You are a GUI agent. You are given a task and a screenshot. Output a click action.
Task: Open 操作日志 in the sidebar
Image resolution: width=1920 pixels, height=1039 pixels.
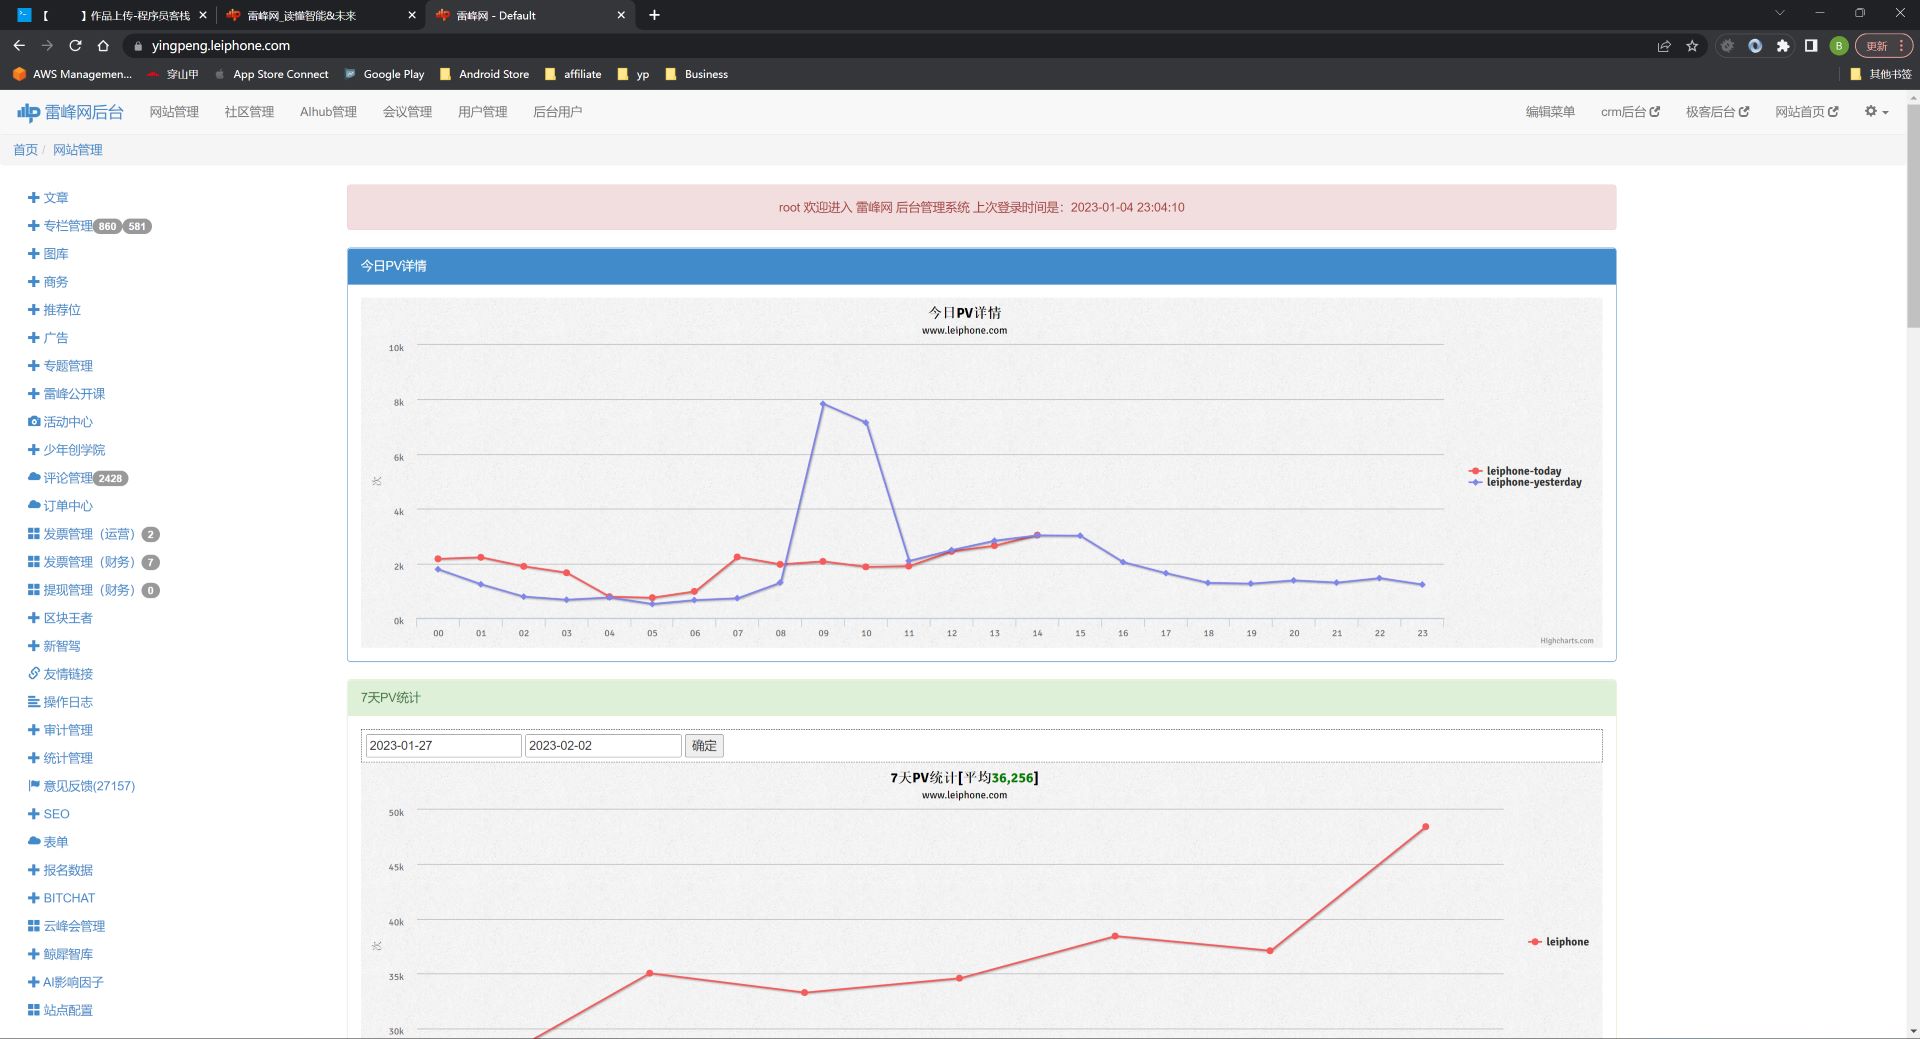[x=60, y=702]
